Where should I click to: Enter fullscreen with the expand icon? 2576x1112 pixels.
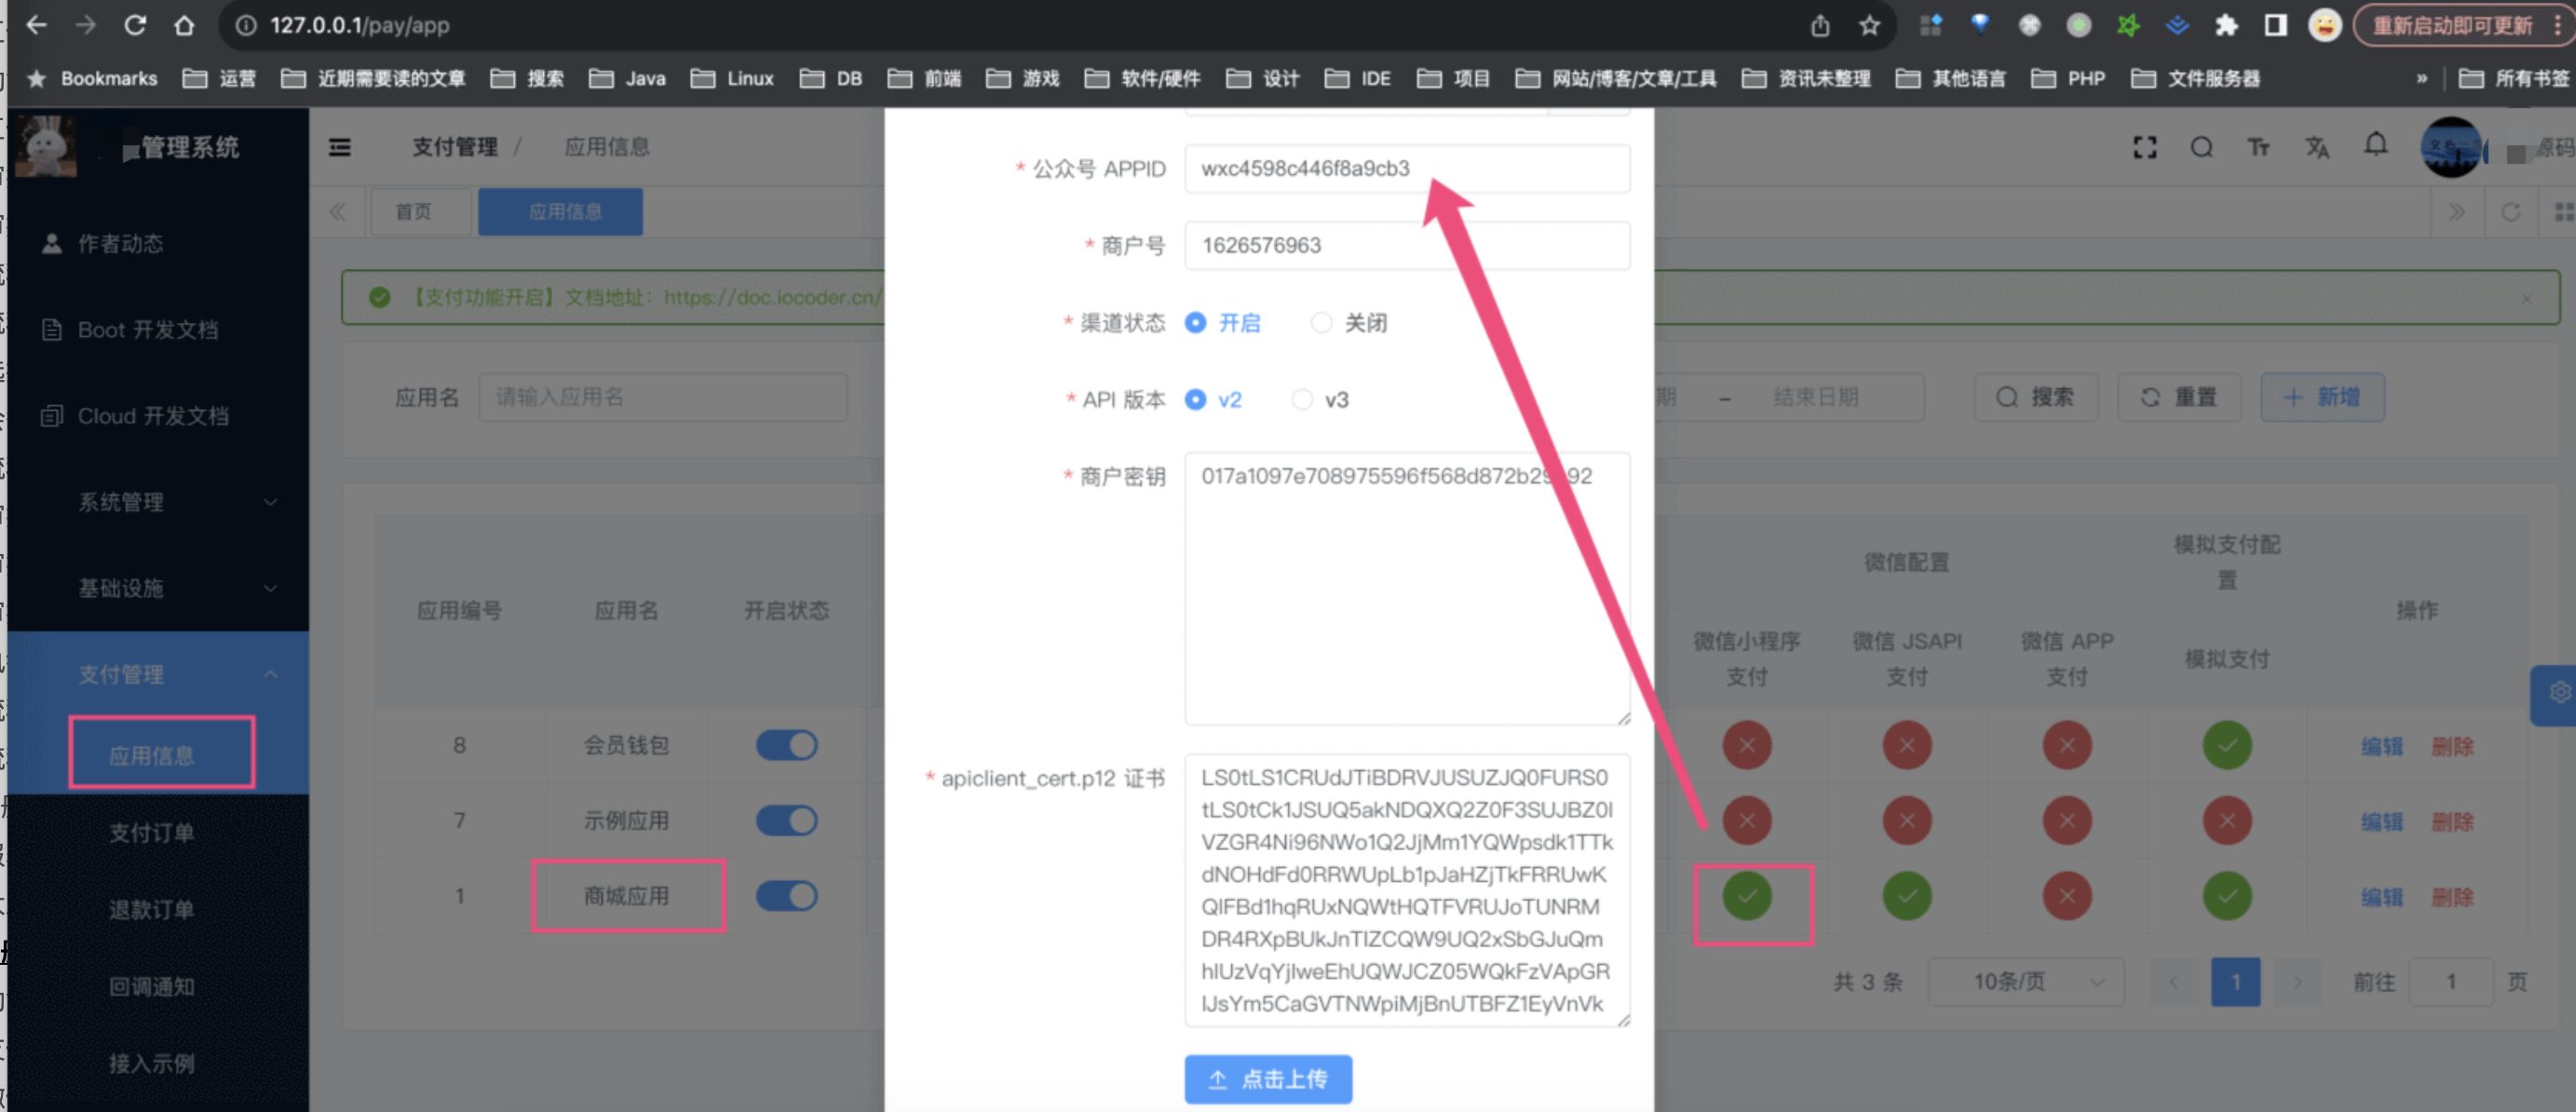pos(2144,147)
